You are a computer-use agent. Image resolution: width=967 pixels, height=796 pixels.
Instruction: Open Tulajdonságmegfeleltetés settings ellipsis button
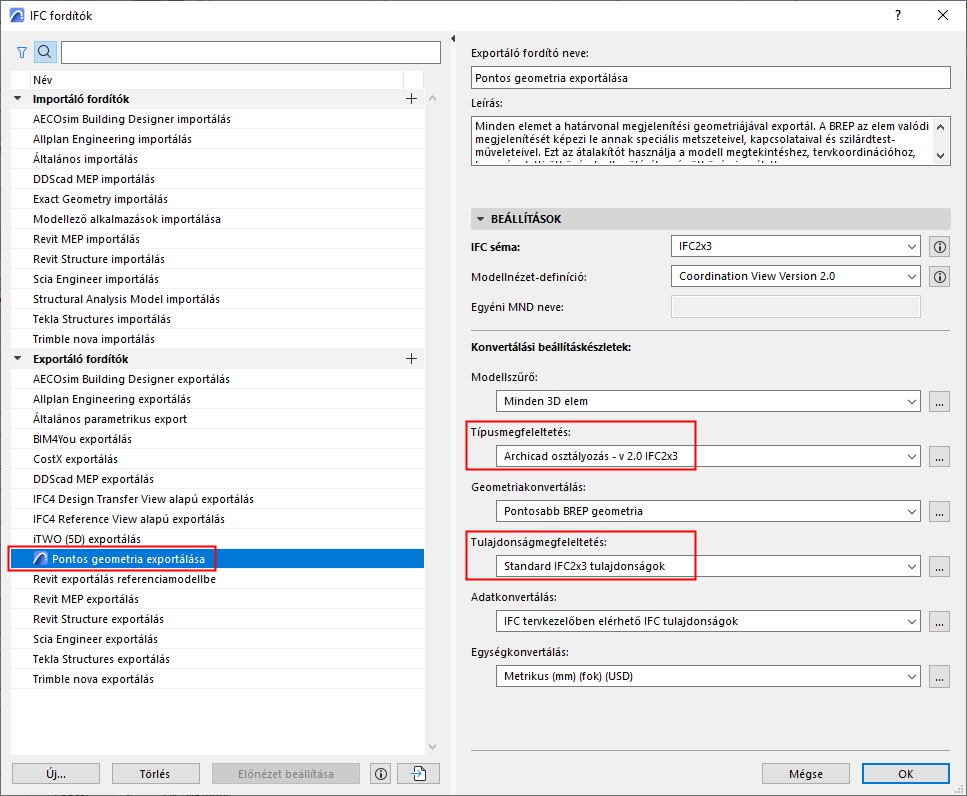[939, 567]
